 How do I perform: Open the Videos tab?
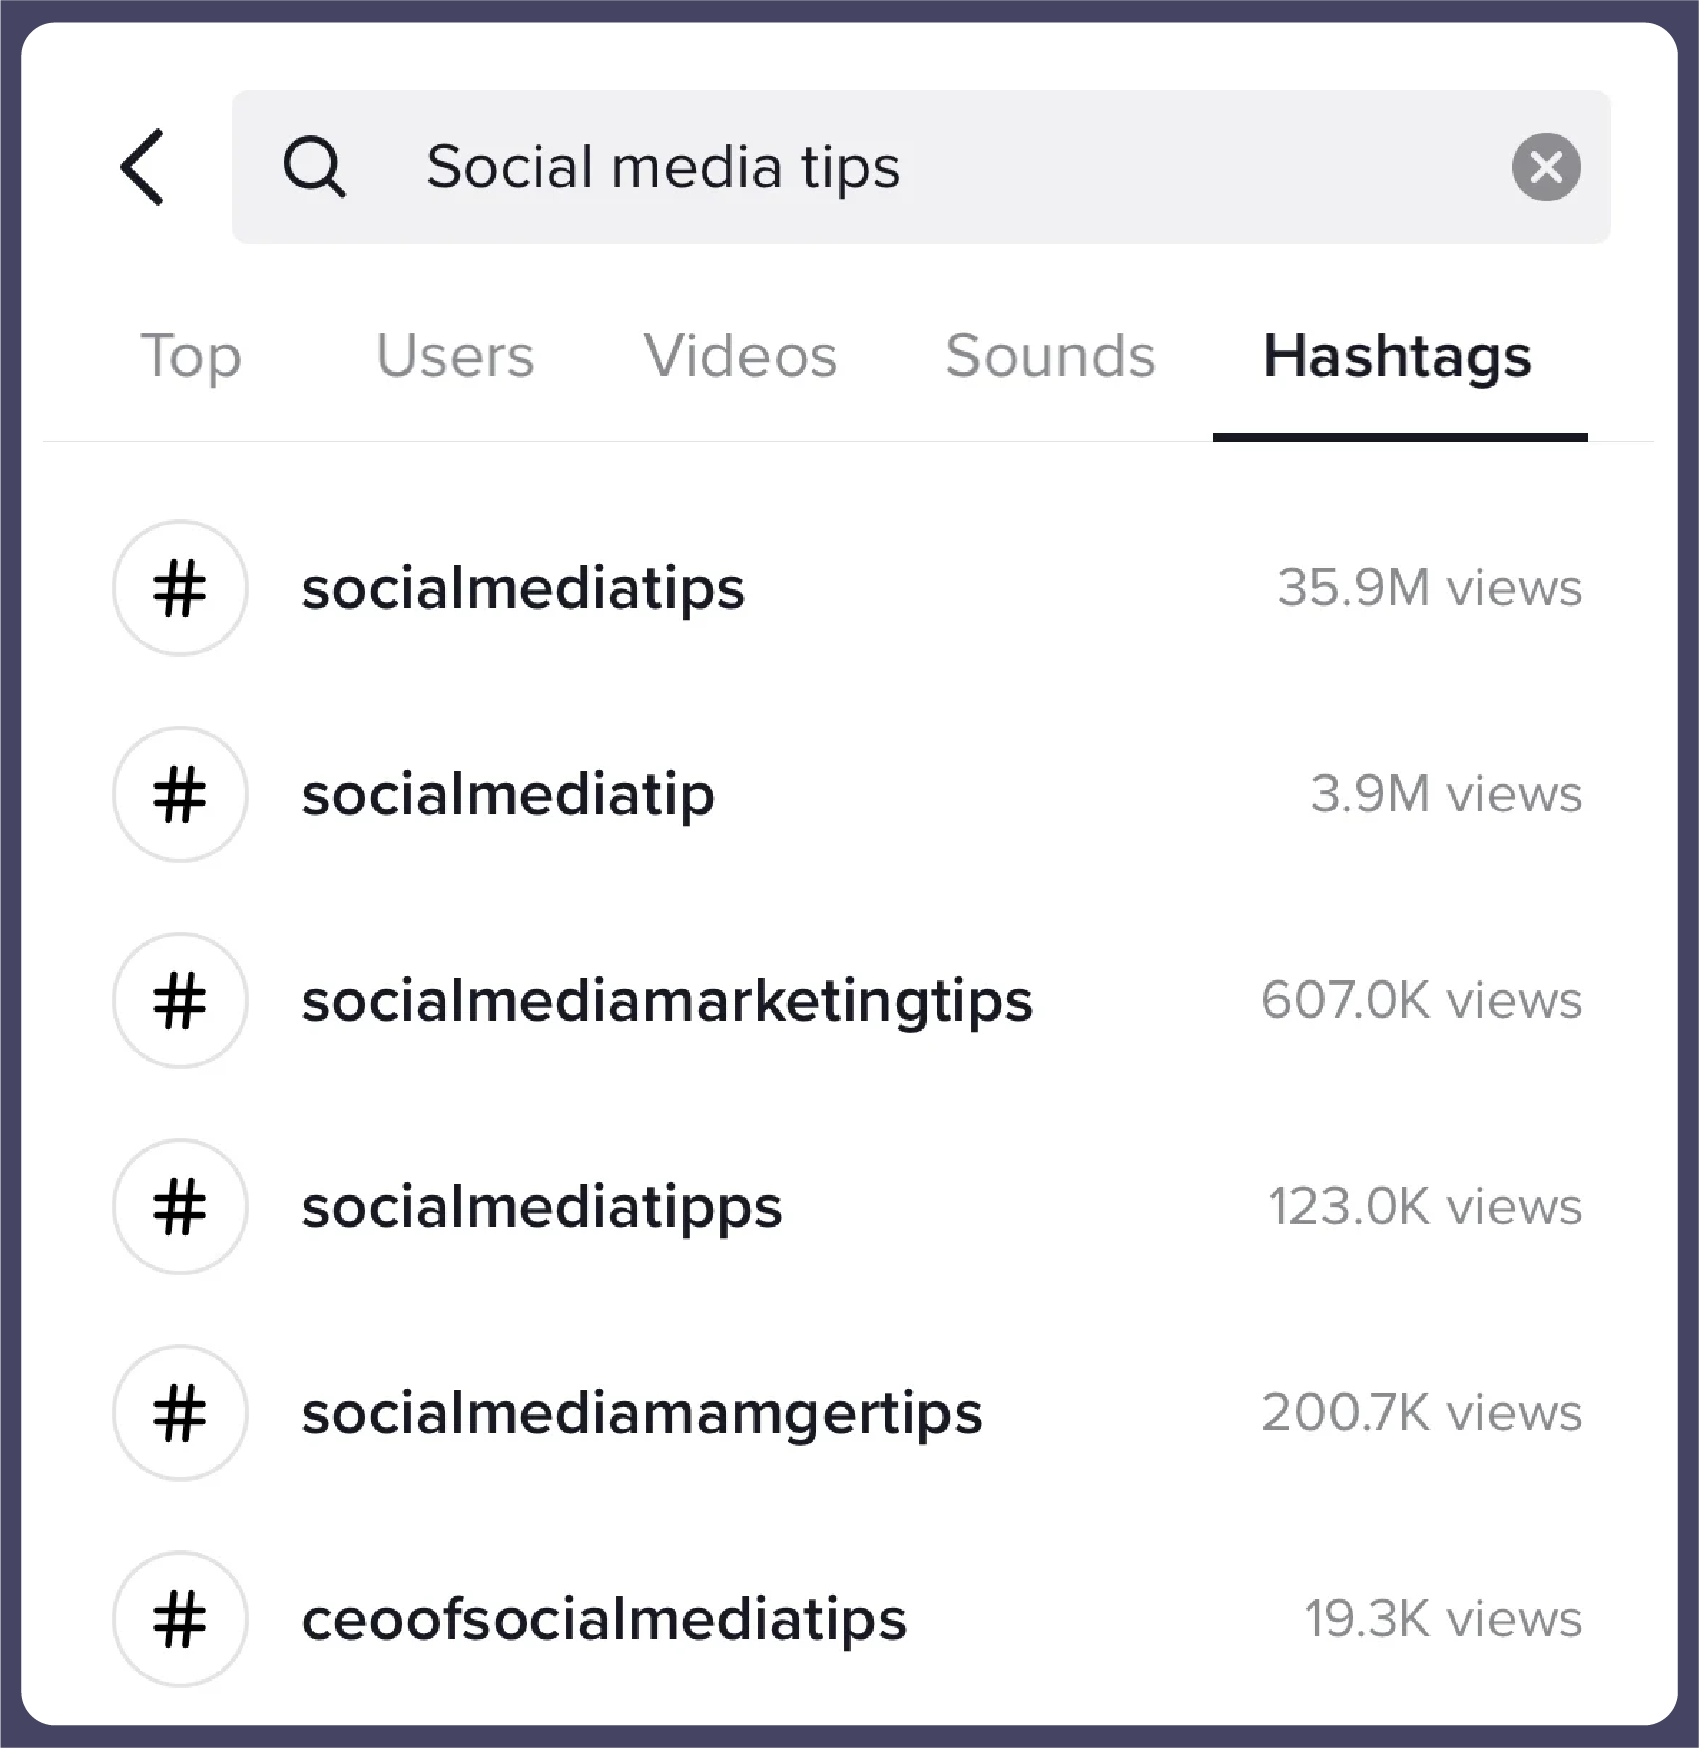pos(740,356)
